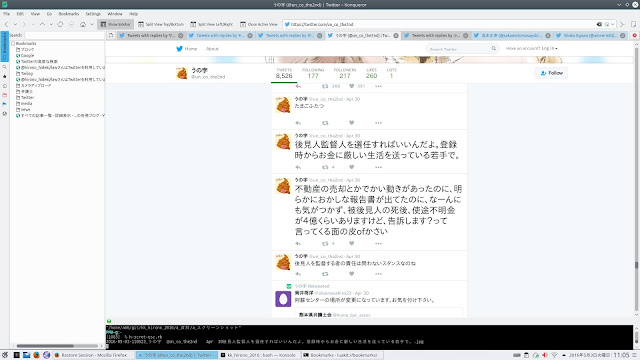Reload the page with Reload icon
Image resolution: width=640 pixels, height=360 pixels.
60,24
